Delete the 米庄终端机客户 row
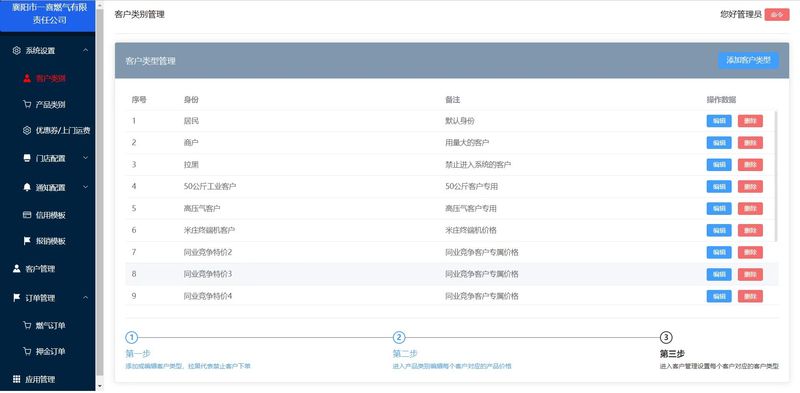 click(750, 230)
